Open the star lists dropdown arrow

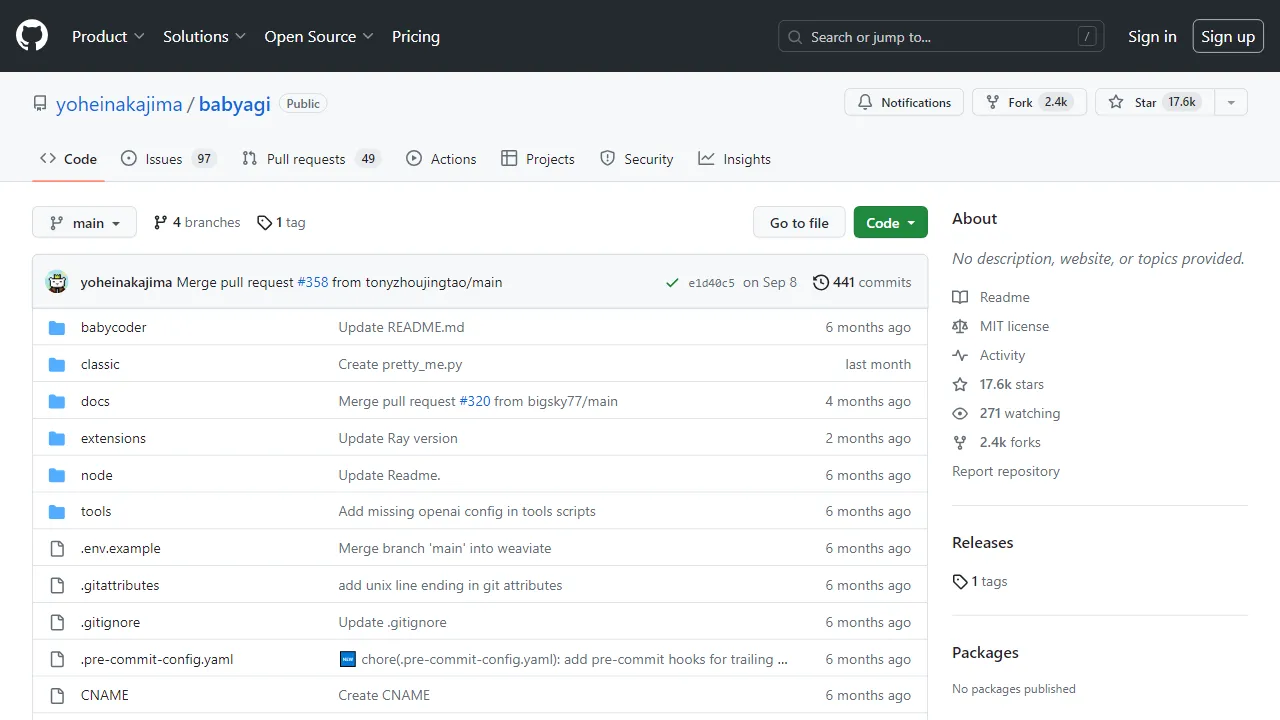point(1231,102)
